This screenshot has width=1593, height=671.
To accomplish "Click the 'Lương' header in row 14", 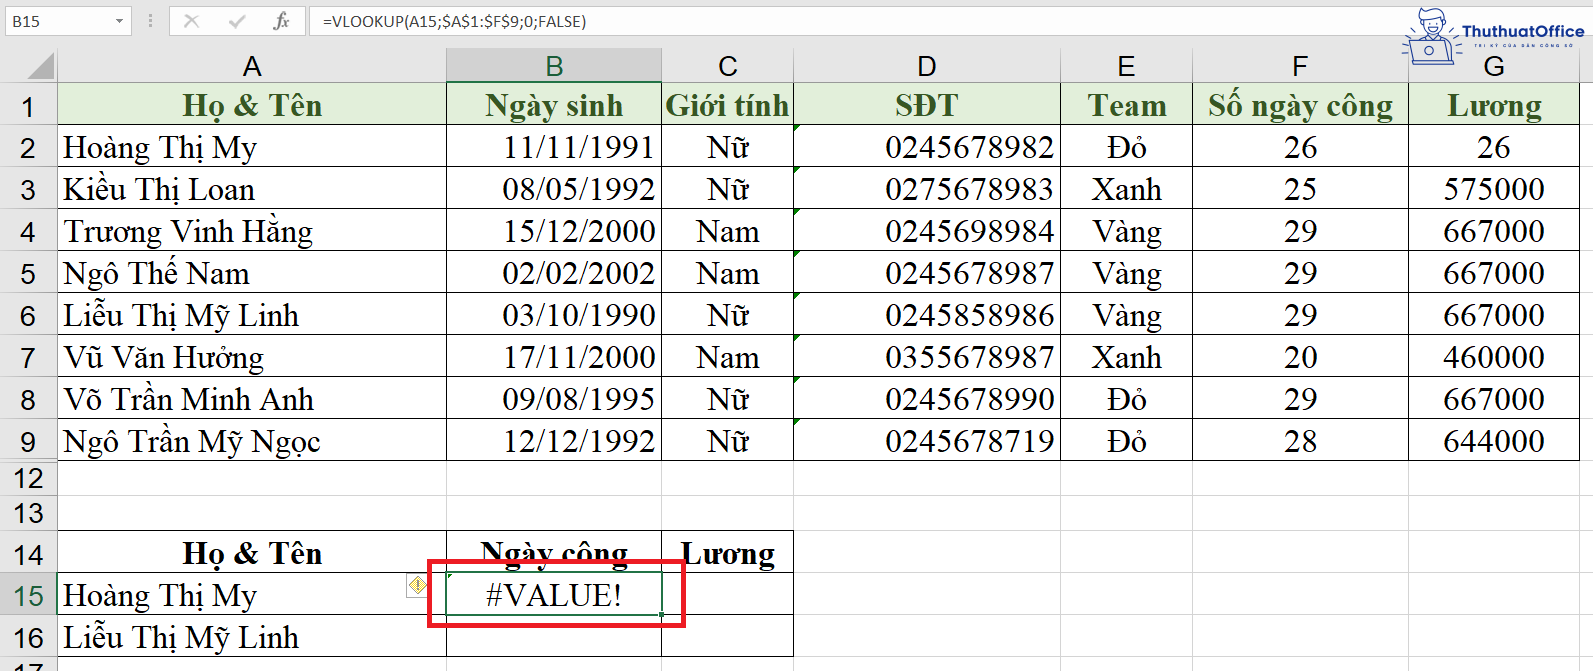I will point(728,553).
